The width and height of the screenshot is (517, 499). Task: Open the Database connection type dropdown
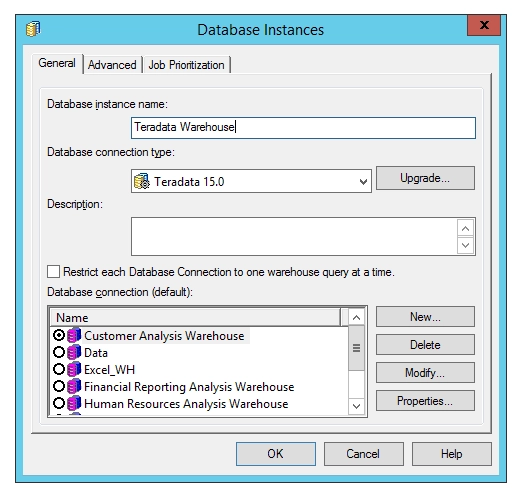[363, 182]
